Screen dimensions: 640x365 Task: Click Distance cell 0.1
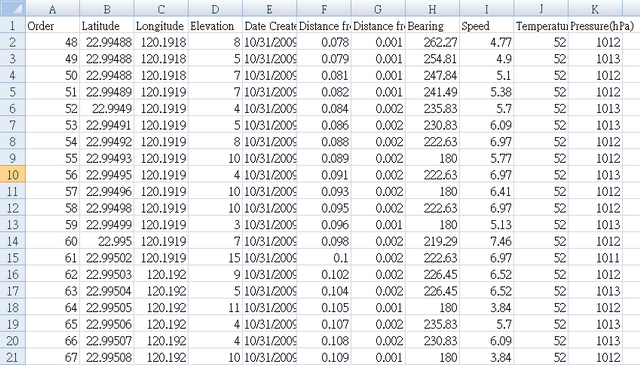tap(324, 258)
